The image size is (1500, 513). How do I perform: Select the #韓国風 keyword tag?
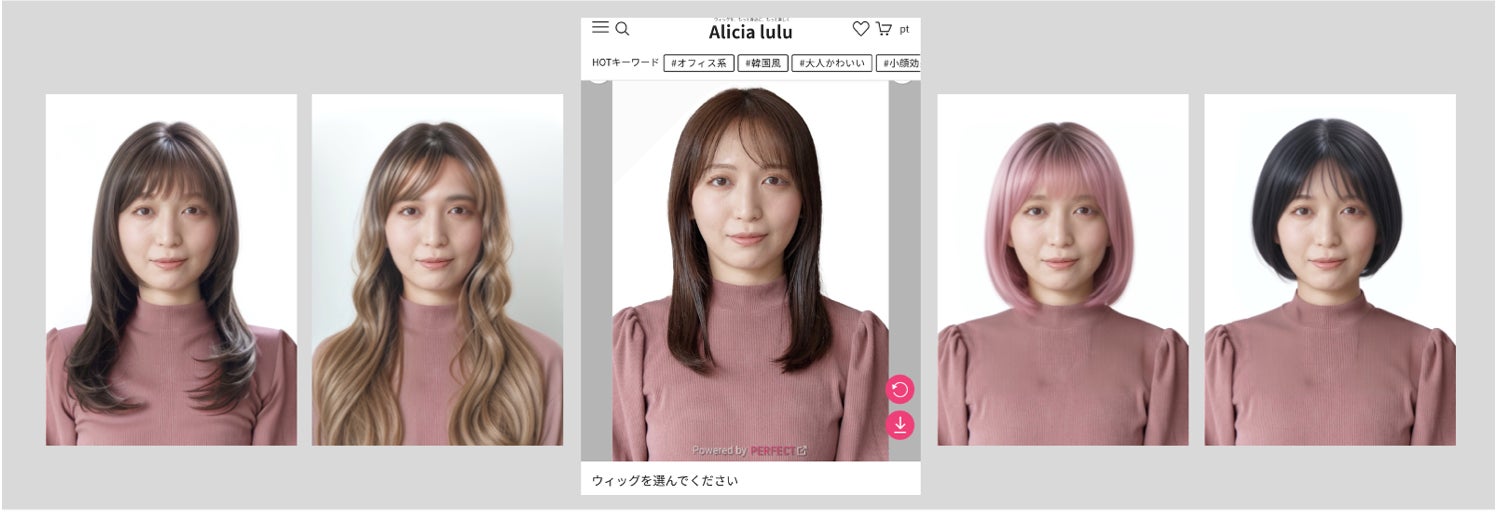tap(762, 63)
